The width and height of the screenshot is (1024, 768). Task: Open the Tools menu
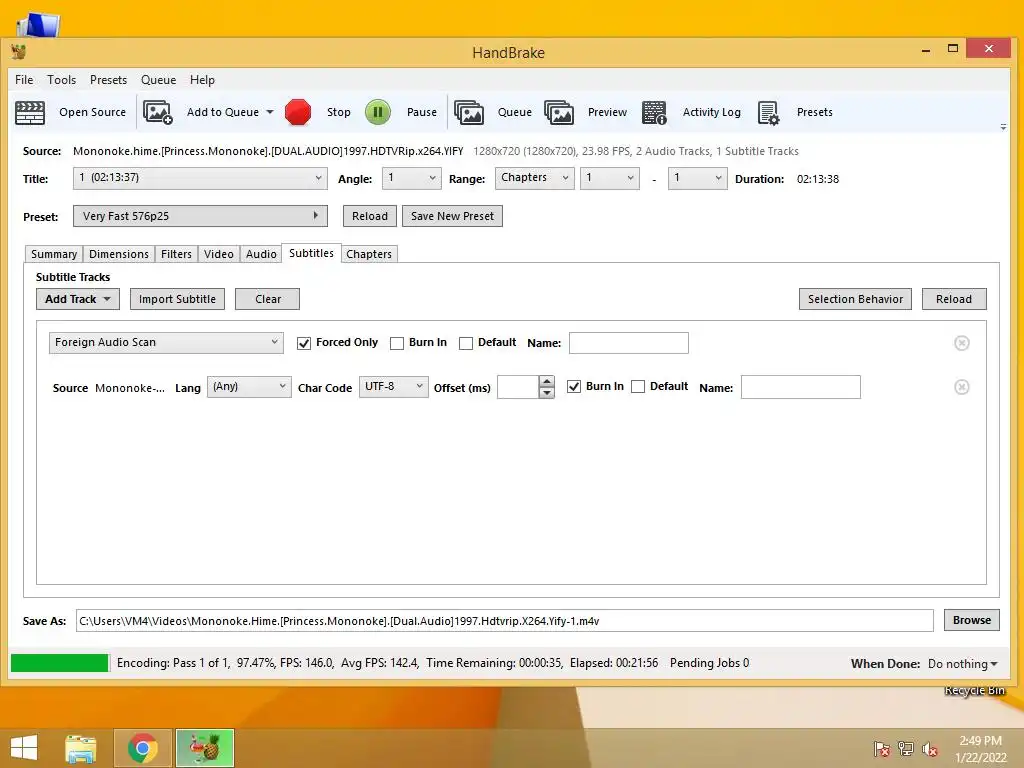click(61, 80)
